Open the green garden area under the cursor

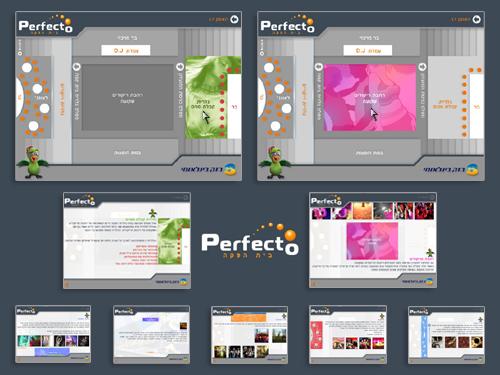coord(206,97)
